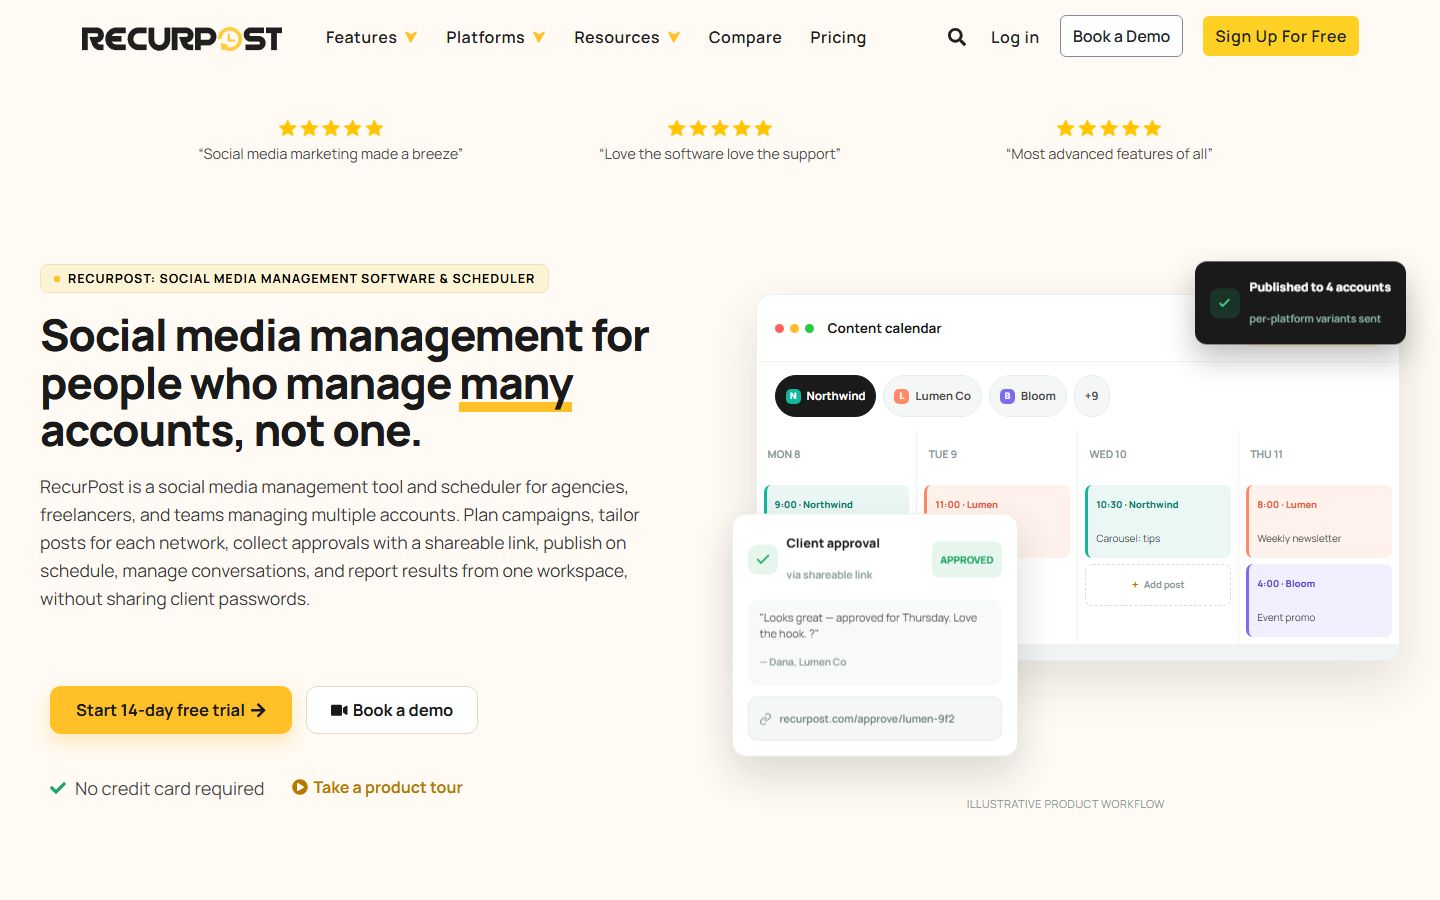Open the 9:00 Northwind post on Monday
This screenshot has width=1440, height=900.
click(837, 501)
